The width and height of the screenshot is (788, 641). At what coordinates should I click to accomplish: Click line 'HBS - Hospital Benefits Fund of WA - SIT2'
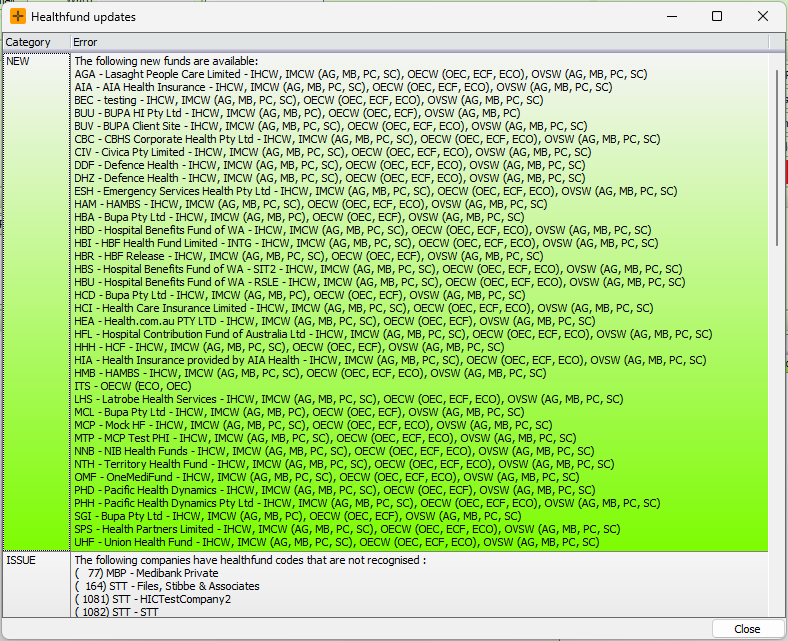point(378,269)
